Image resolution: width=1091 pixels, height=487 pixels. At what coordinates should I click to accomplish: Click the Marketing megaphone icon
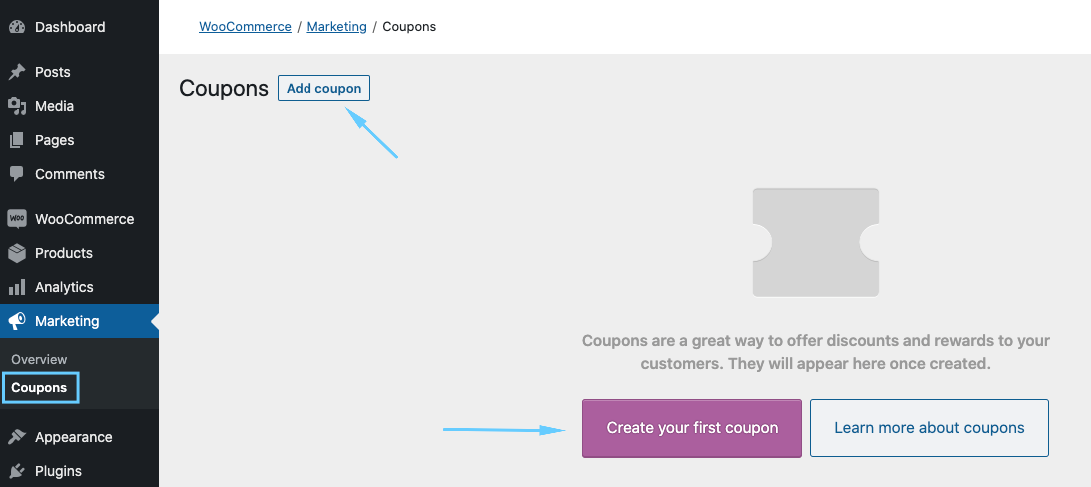tap(17, 321)
